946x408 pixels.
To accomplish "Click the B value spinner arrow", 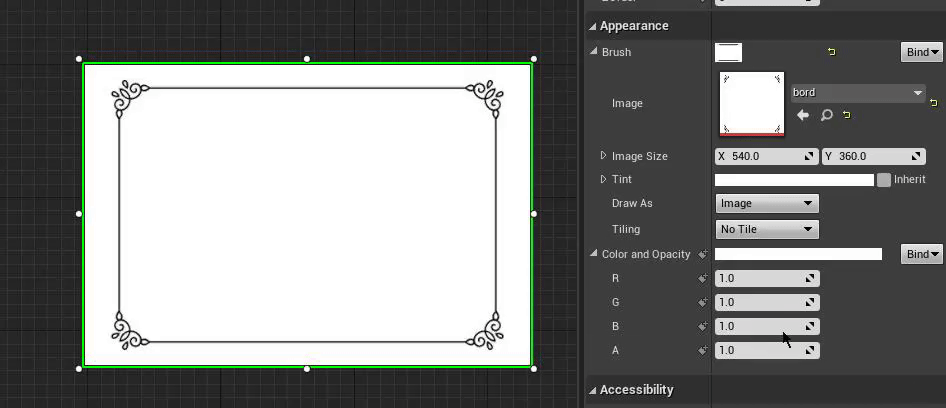I will [x=810, y=327].
